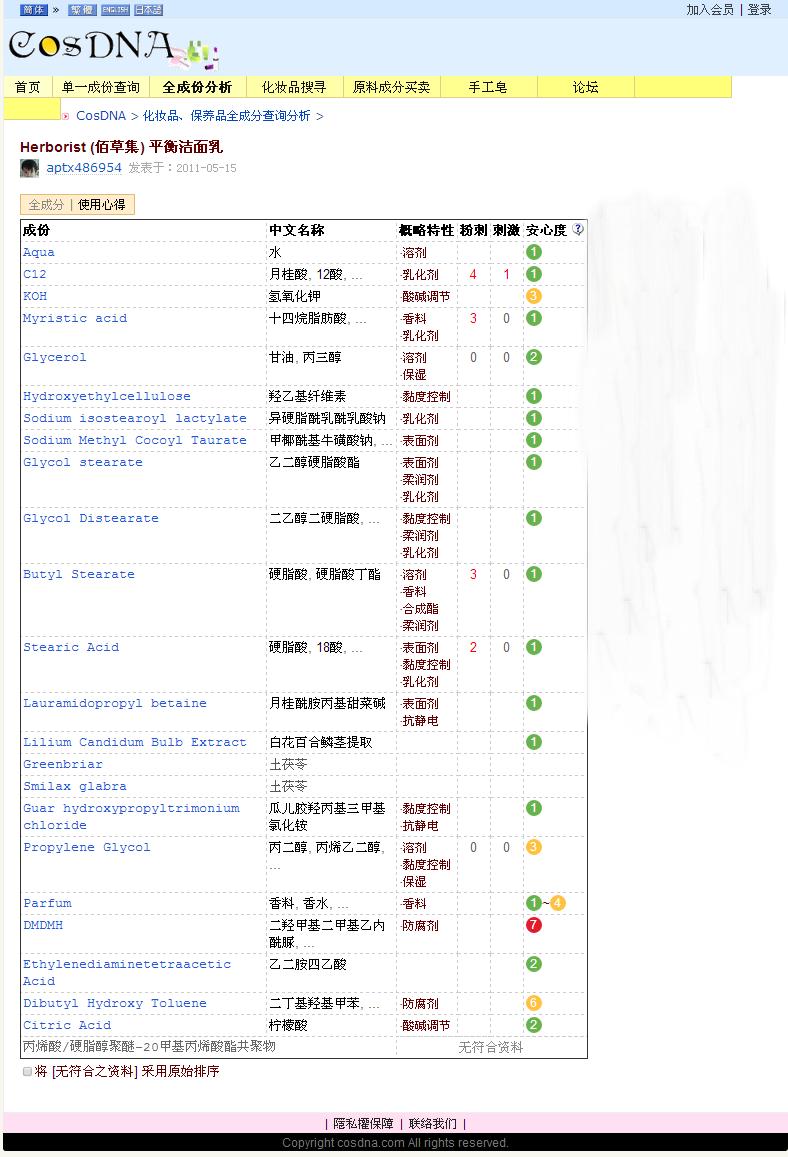Click acne value 4 for C12

click(x=473, y=274)
